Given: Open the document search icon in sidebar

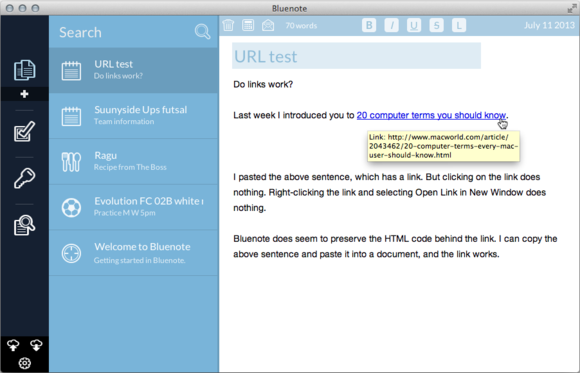Looking at the screenshot, I should [24, 225].
